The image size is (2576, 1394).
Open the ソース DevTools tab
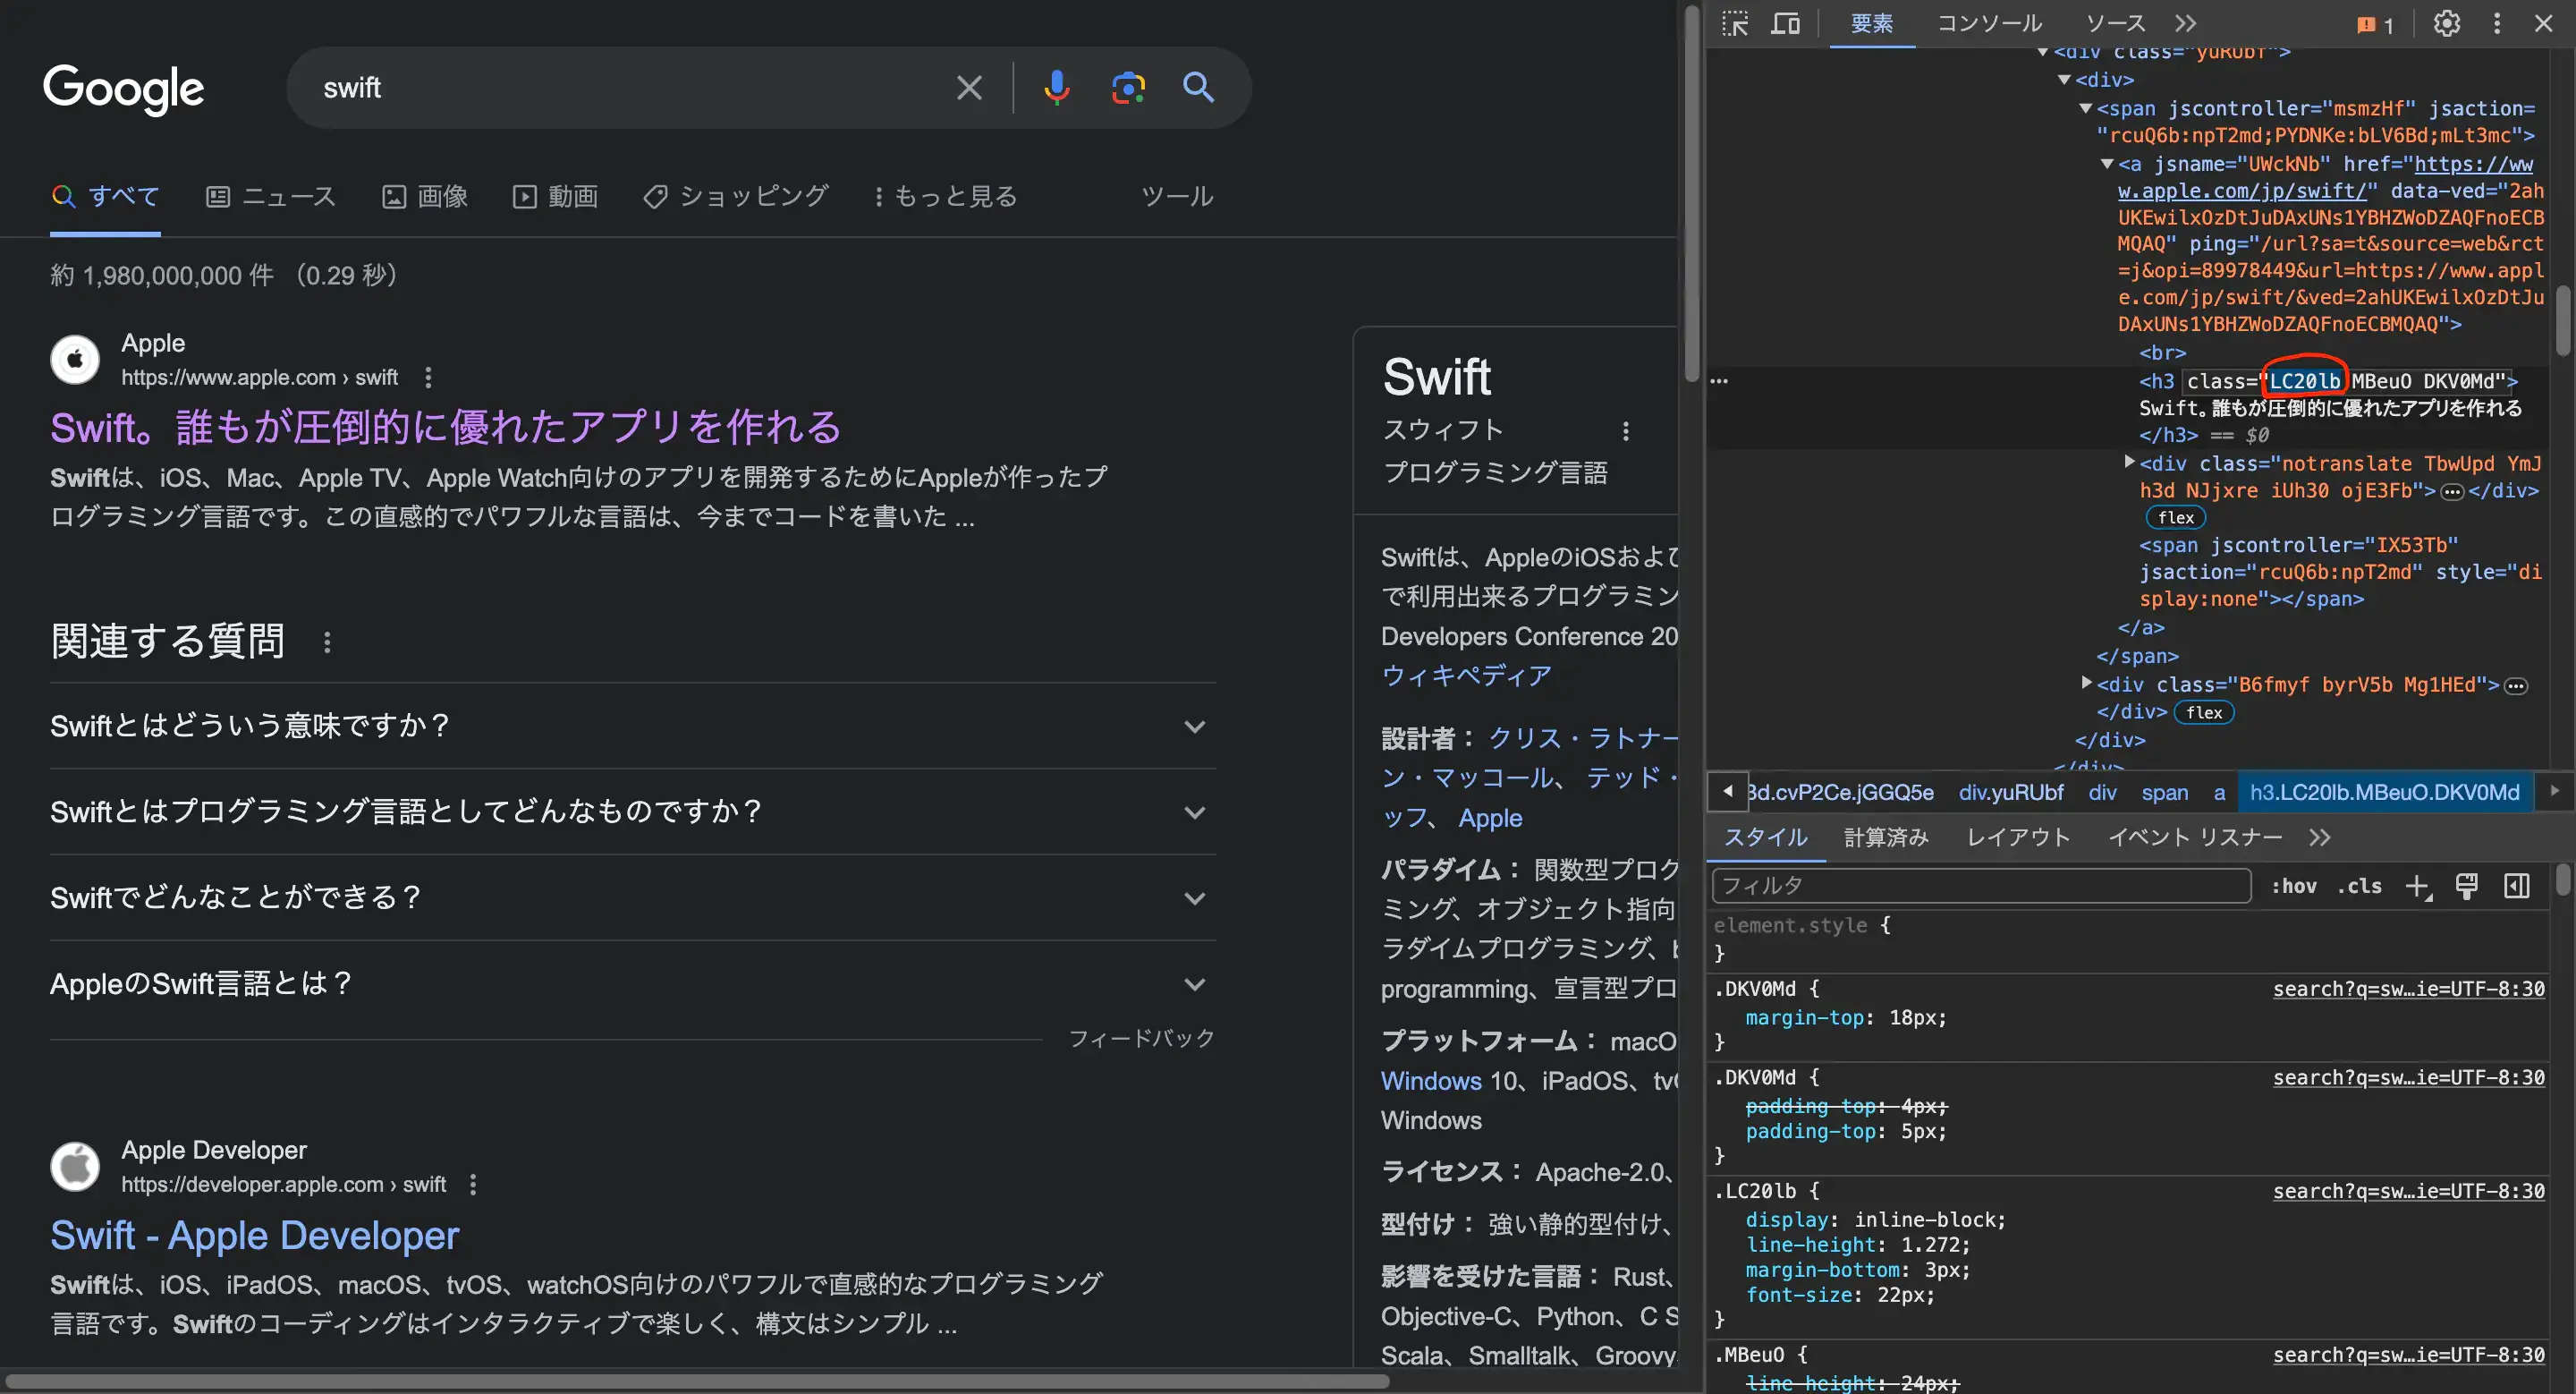(x=2115, y=23)
